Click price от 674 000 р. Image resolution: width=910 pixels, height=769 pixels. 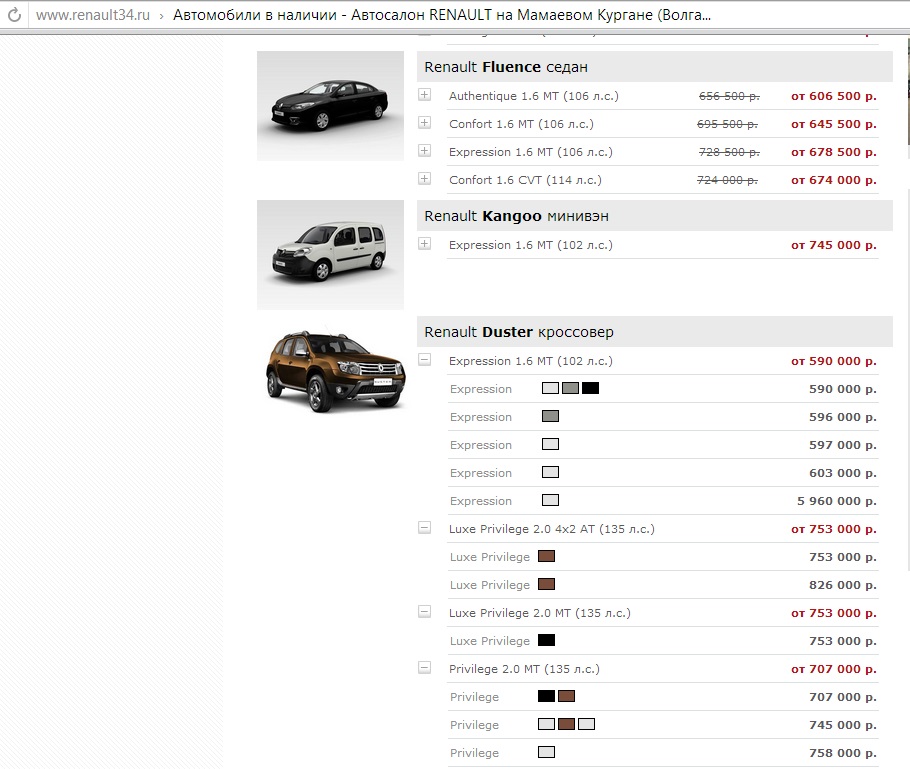pos(833,180)
